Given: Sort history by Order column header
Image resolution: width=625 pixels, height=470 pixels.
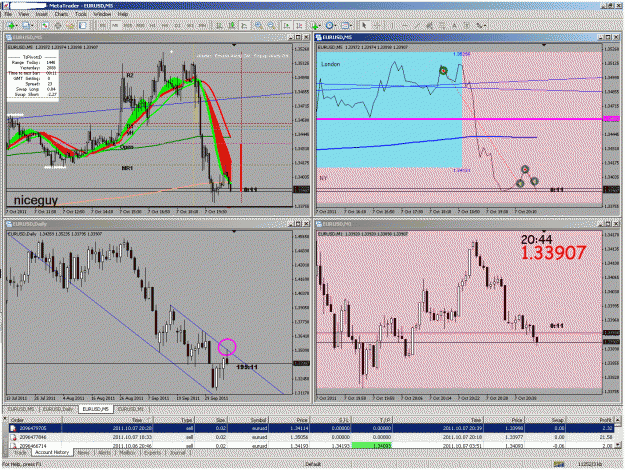Looking at the screenshot, I should [x=35, y=420].
